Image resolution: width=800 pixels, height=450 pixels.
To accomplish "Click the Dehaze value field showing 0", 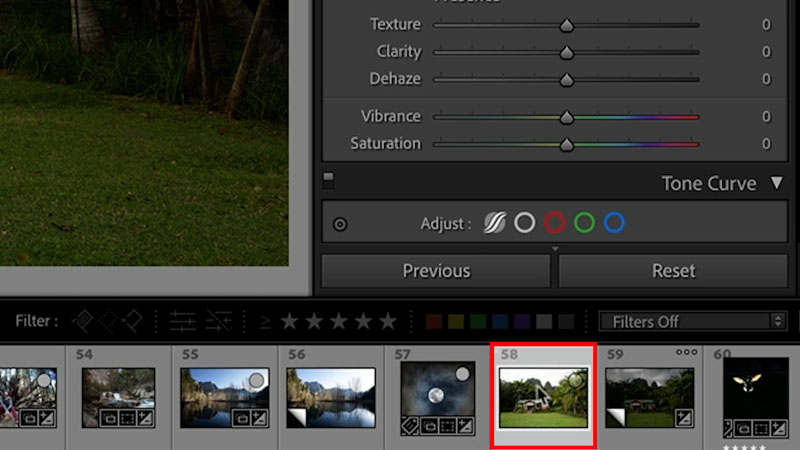I will coord(766,79).
